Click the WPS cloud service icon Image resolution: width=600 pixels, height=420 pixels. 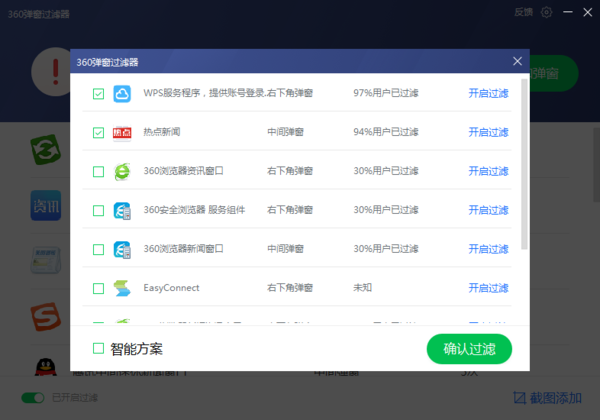pyautogui.click(x=122, y=94)
